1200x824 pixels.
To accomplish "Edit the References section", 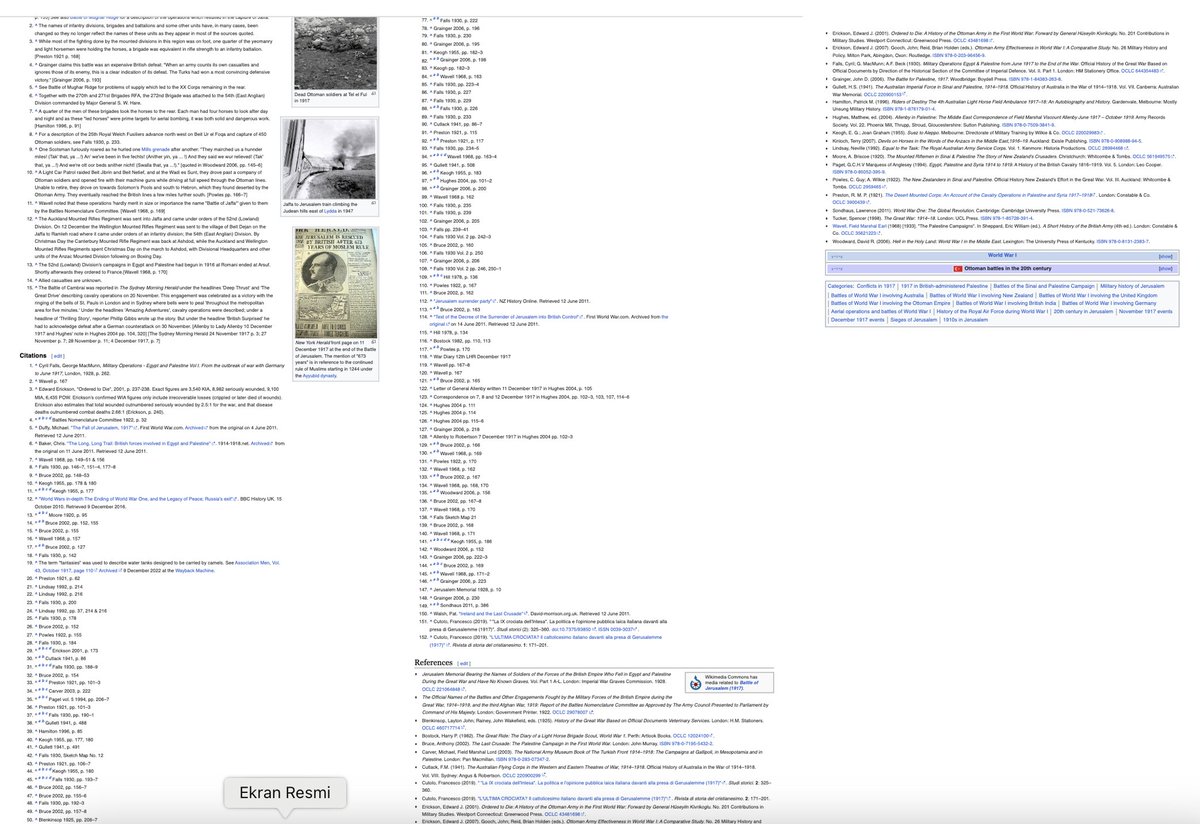I will tap(464, 663).
